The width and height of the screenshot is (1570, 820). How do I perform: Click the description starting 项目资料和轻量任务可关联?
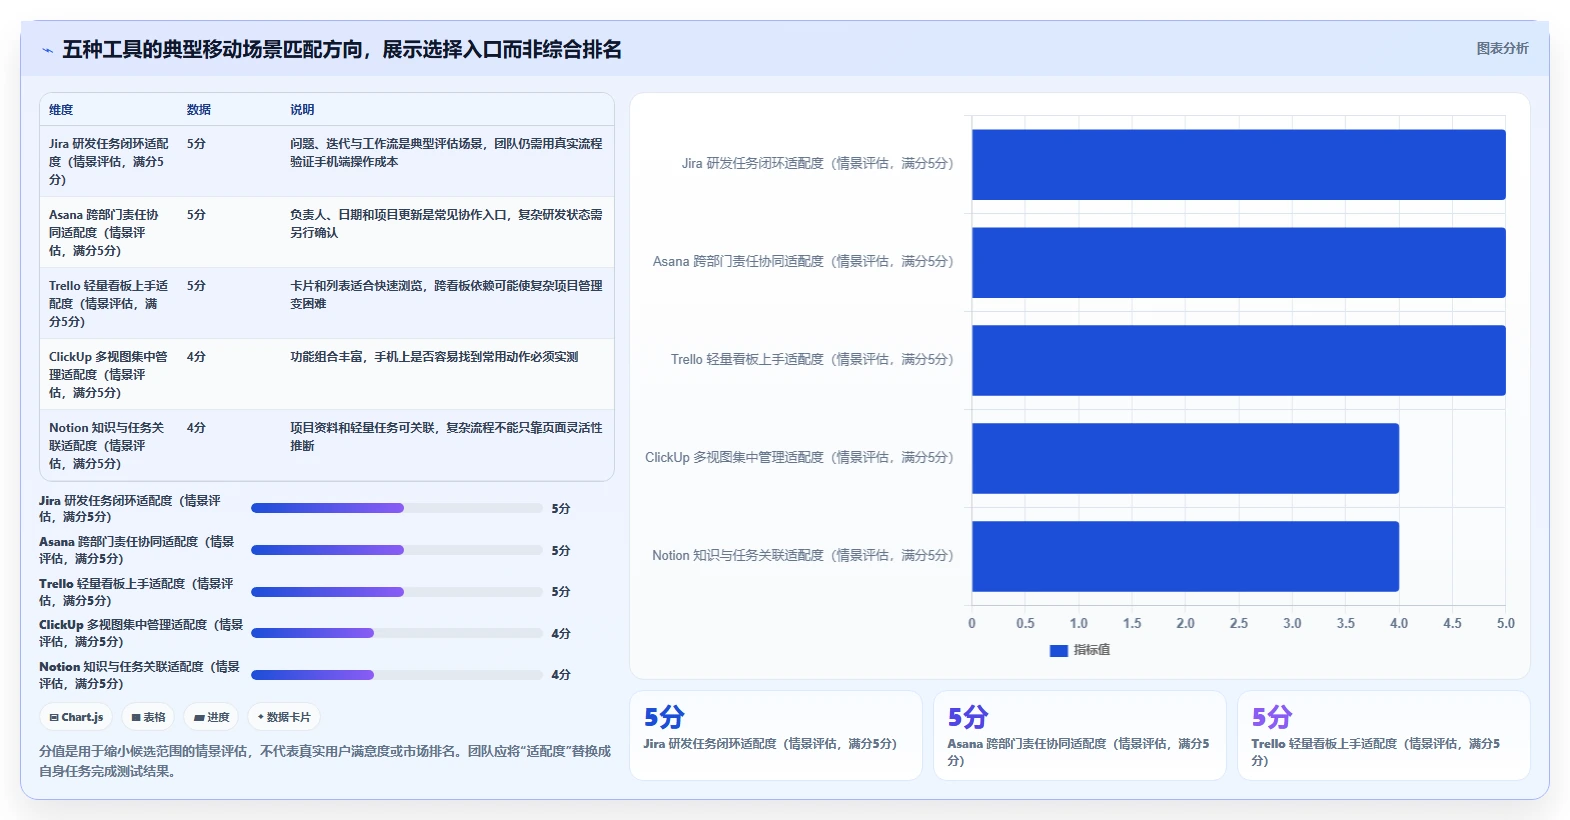[446, 437]
